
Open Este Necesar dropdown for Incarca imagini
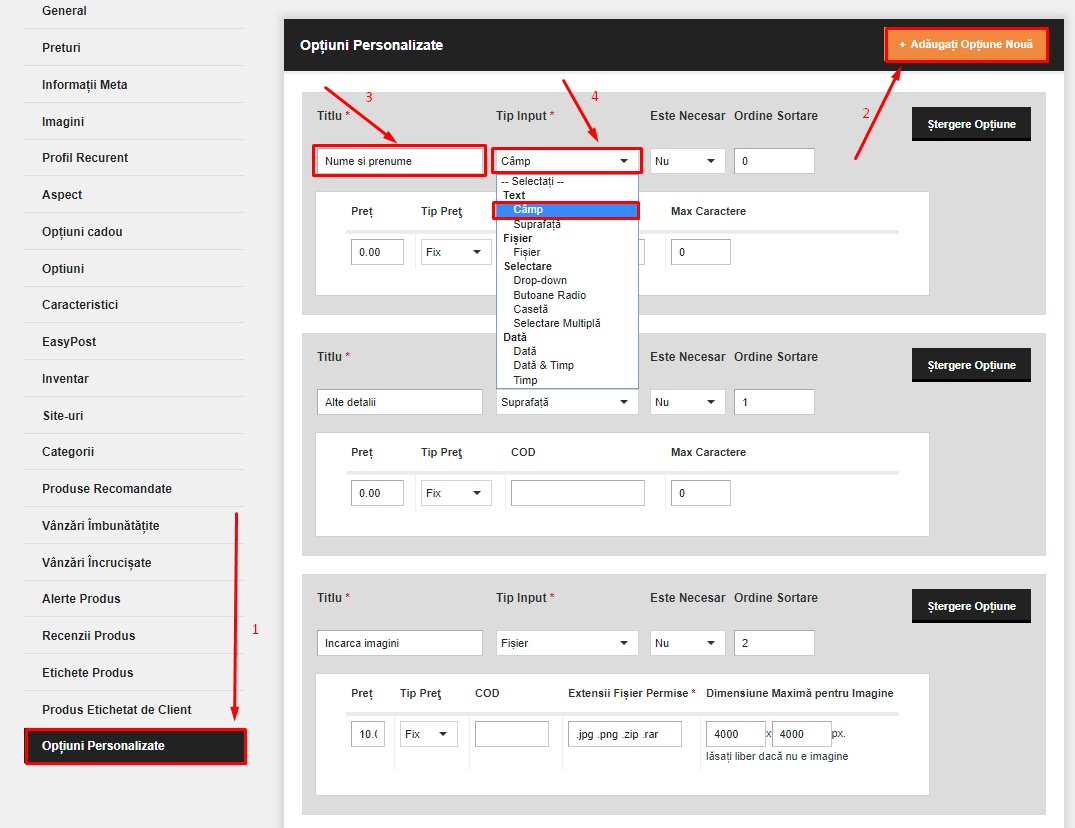[687, 643]
